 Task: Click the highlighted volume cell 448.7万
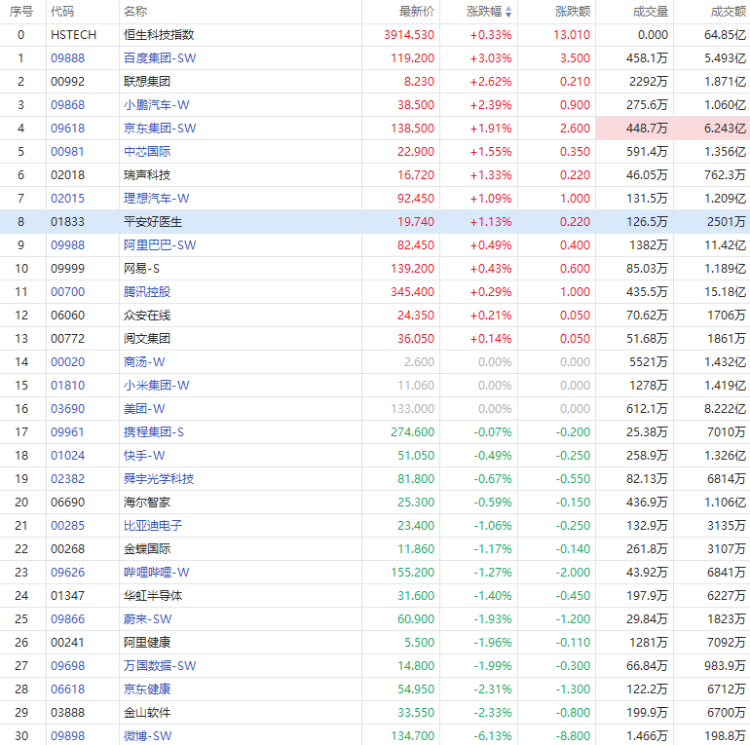(634, 128)
